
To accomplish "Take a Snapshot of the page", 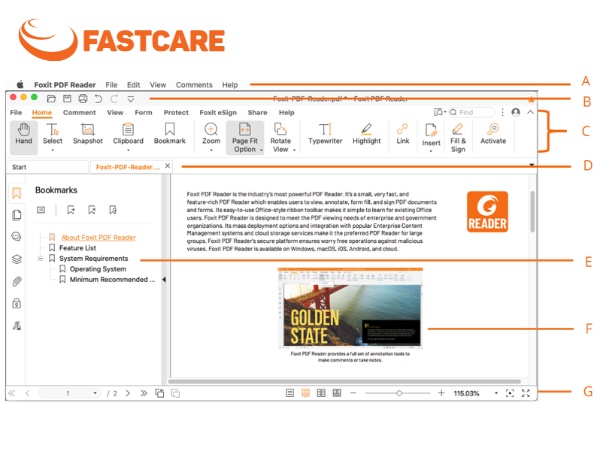I will [x=88, y=134].
